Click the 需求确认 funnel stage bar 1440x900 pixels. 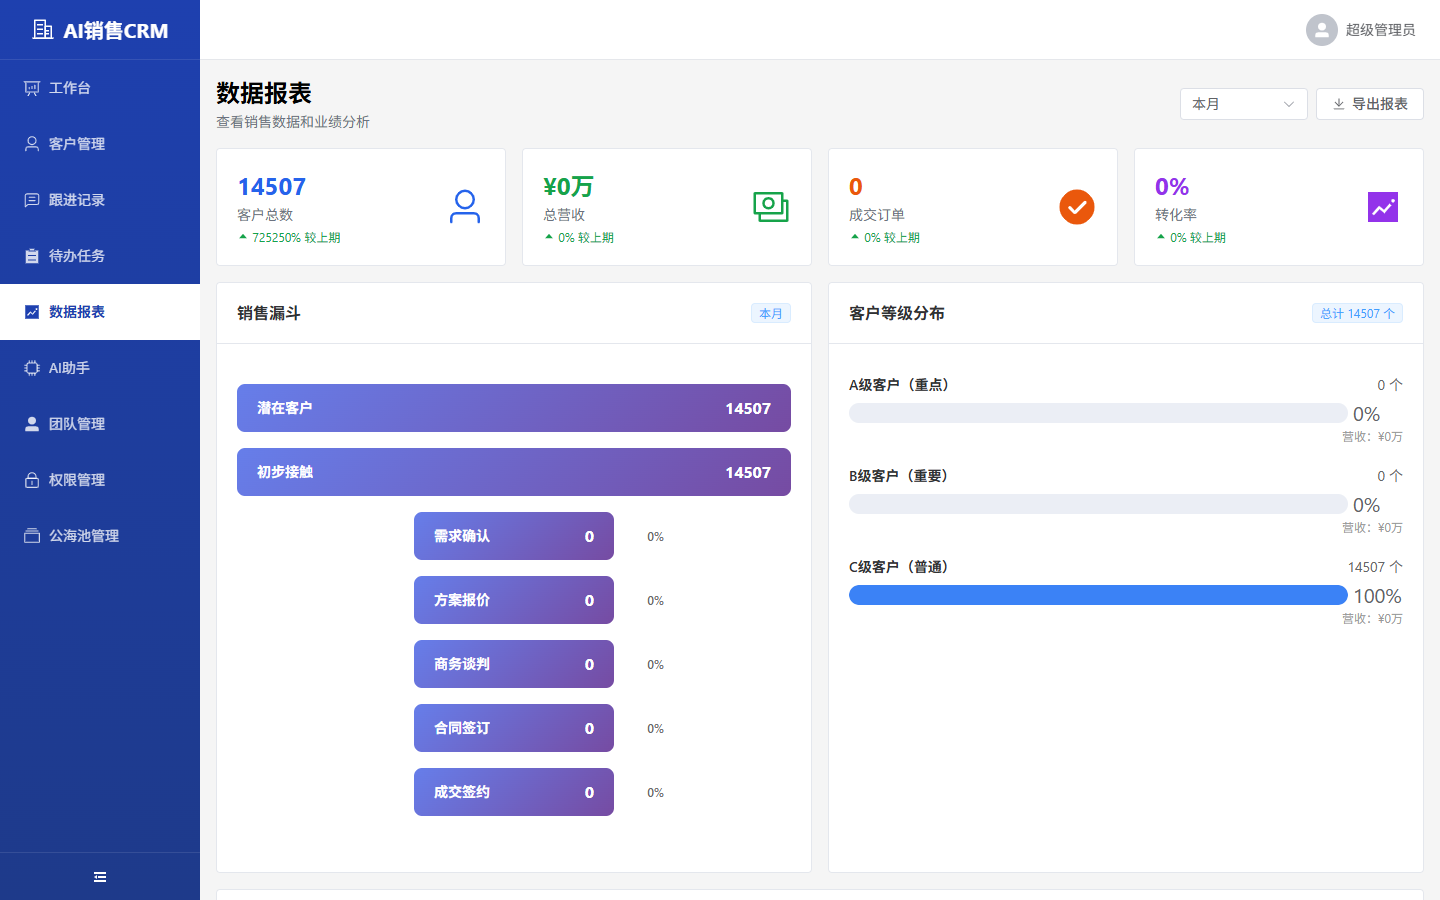coord(514,536)
